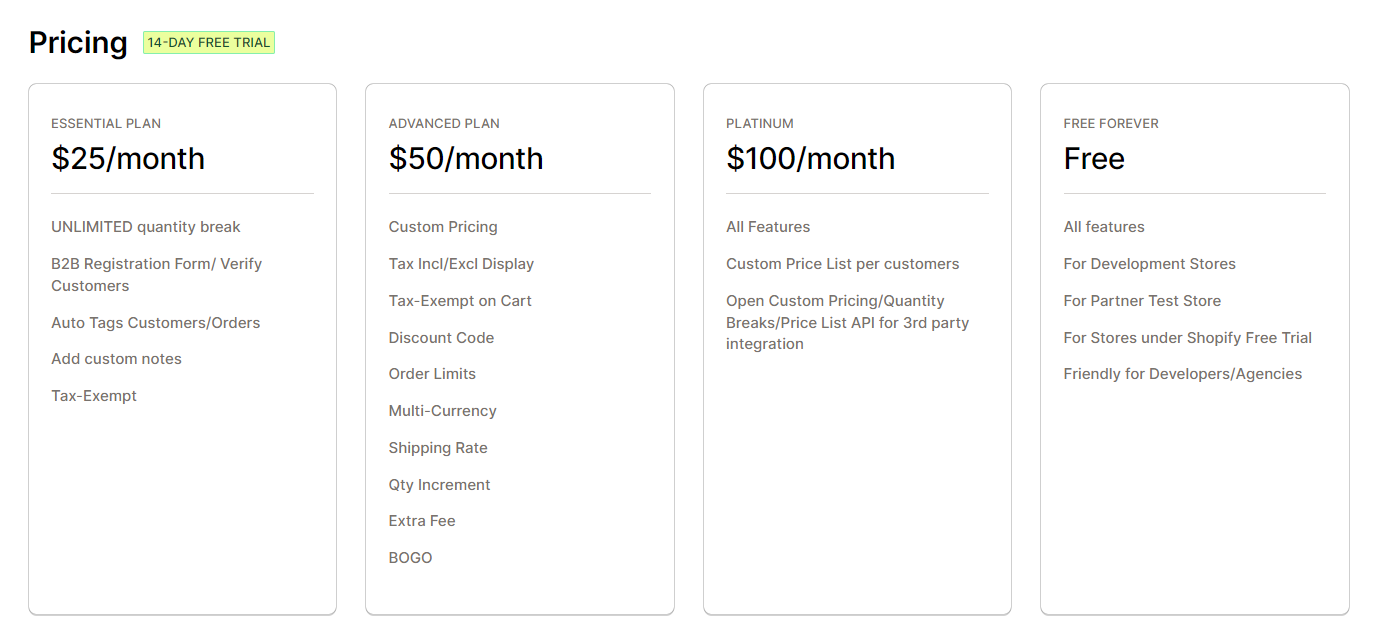Screen dimensions: 1376x628
Task: Click Tax-Exempt in Essential plan
Action: pos(94,396)
